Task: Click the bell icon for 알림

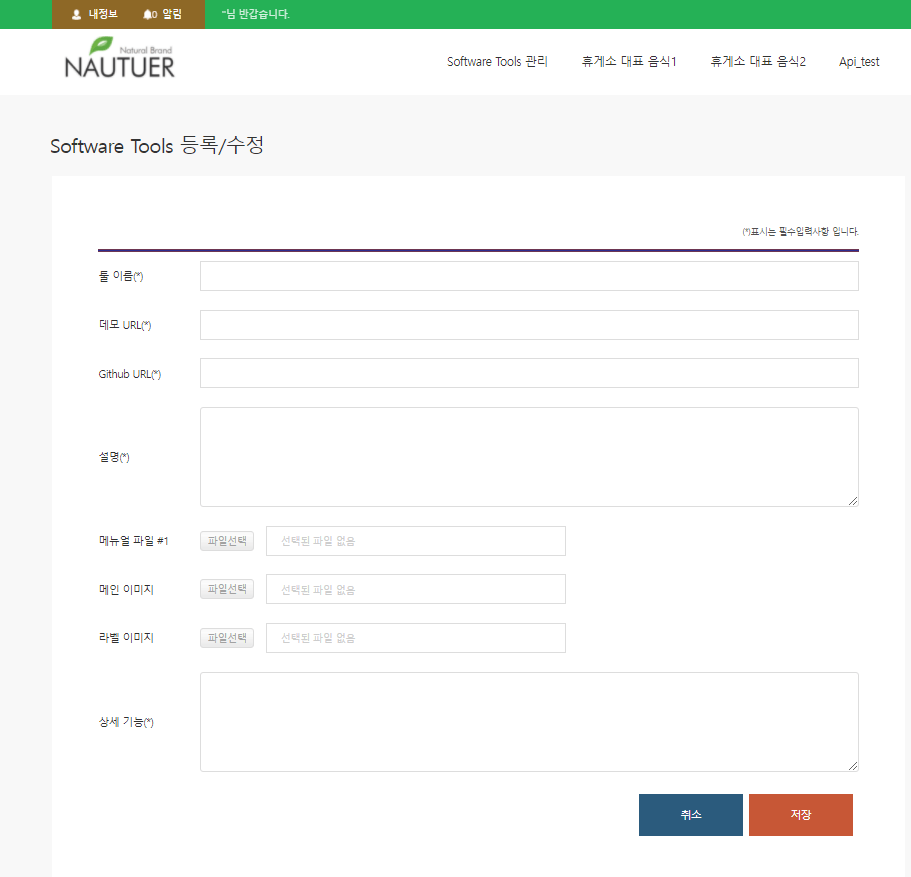Action: coord(148,15)
